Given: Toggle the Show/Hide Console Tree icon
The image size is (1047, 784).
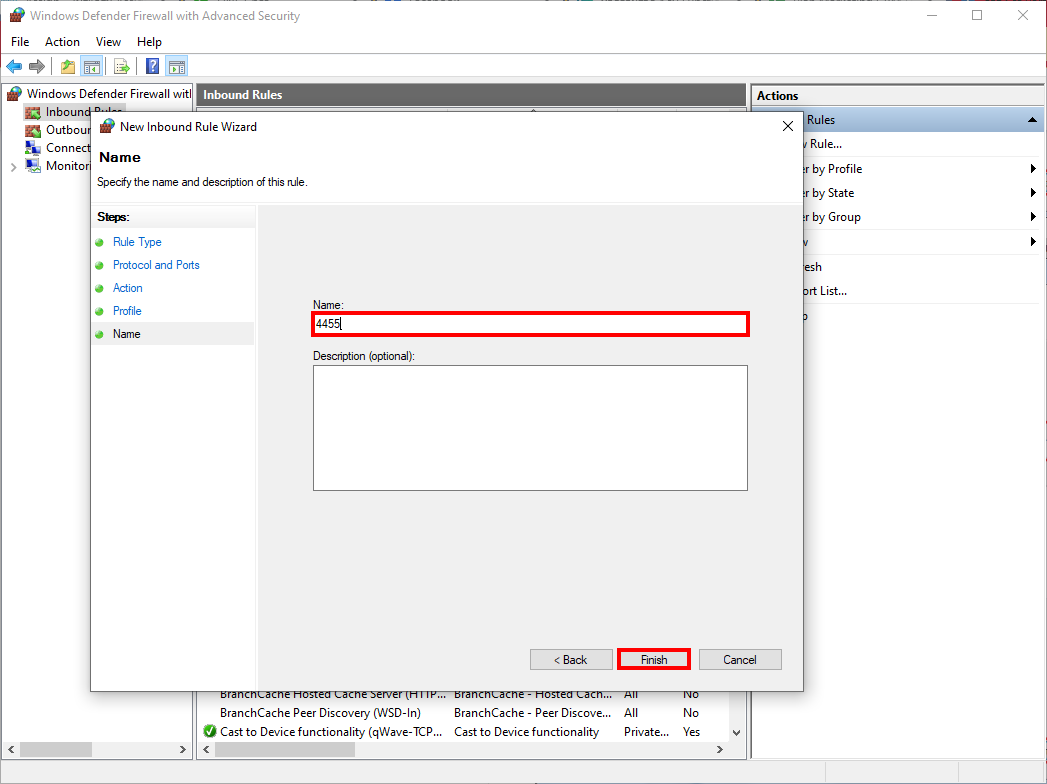Looking at the screenshot, I should tap(91, 66).
